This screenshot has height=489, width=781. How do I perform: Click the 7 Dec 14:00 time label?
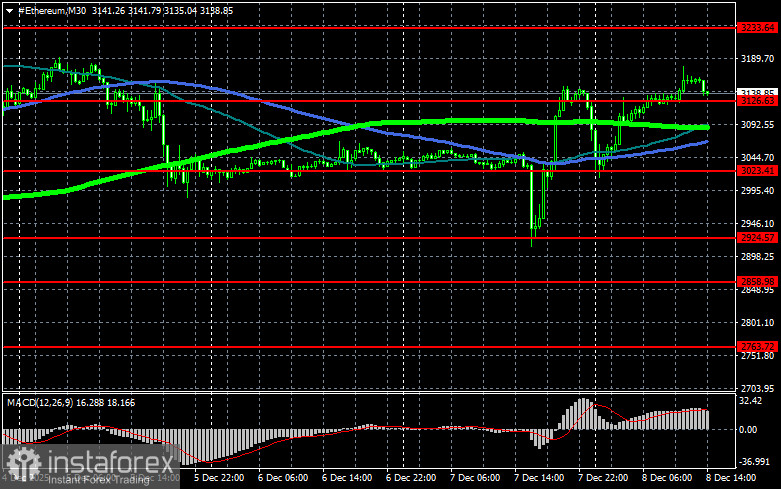coord(539,478)
